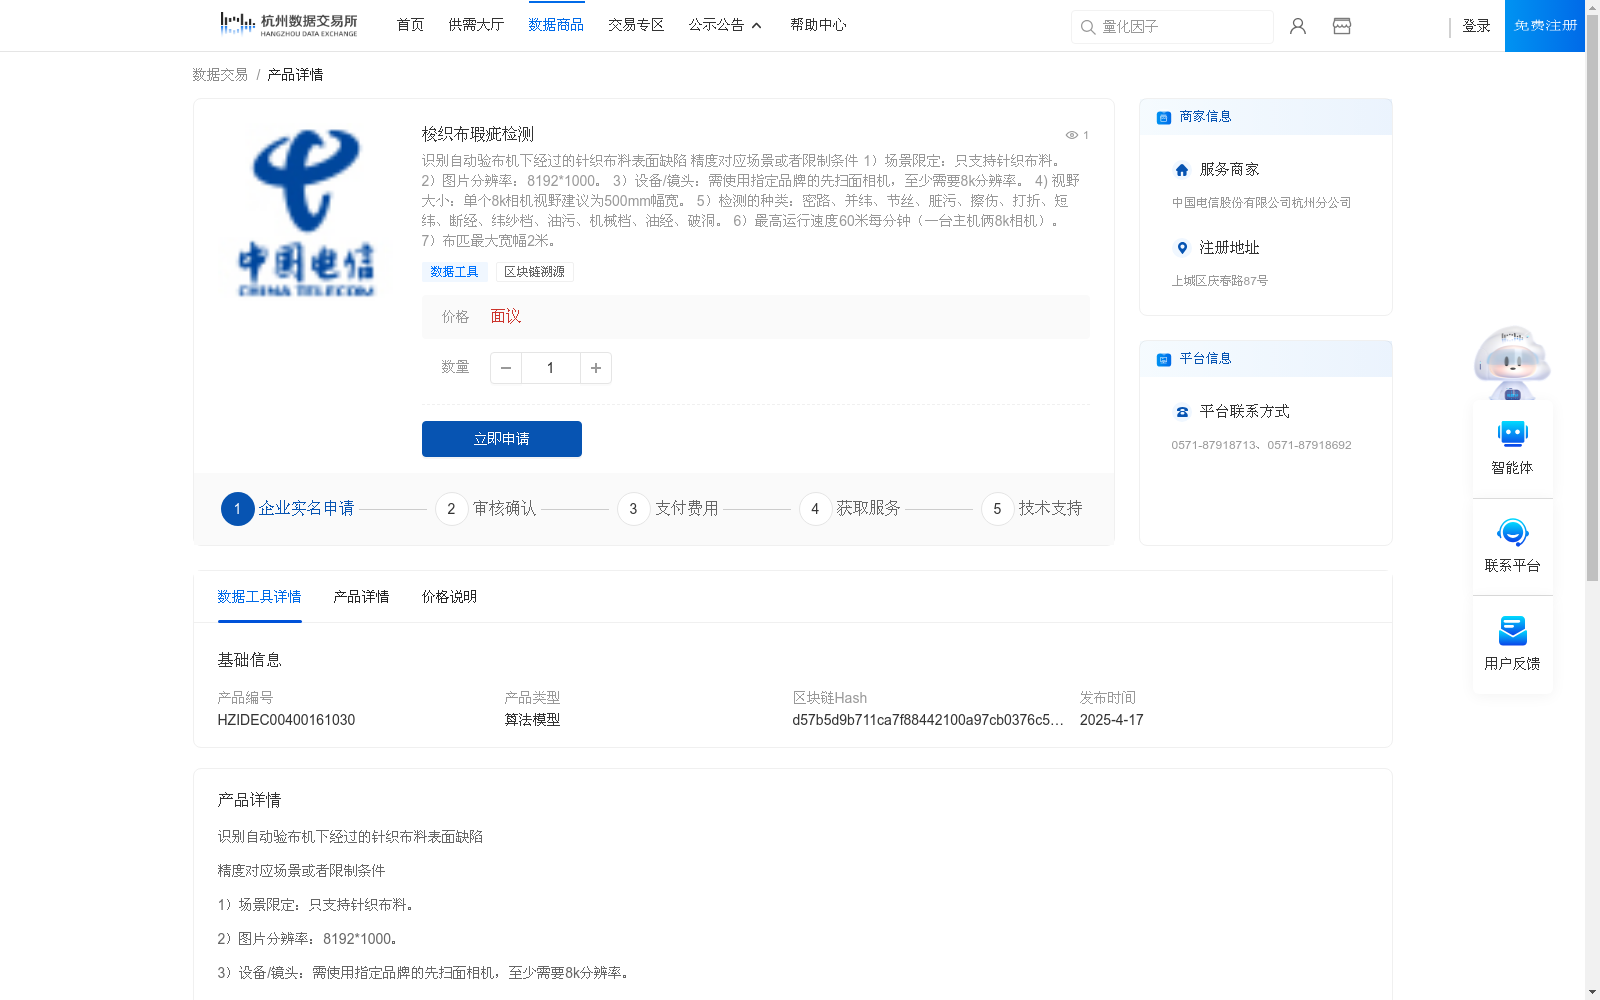This screenshot has width=1600, height=1000.
Task: Click the 注册地址 location pin icon
Action: tap(1182, 248)
